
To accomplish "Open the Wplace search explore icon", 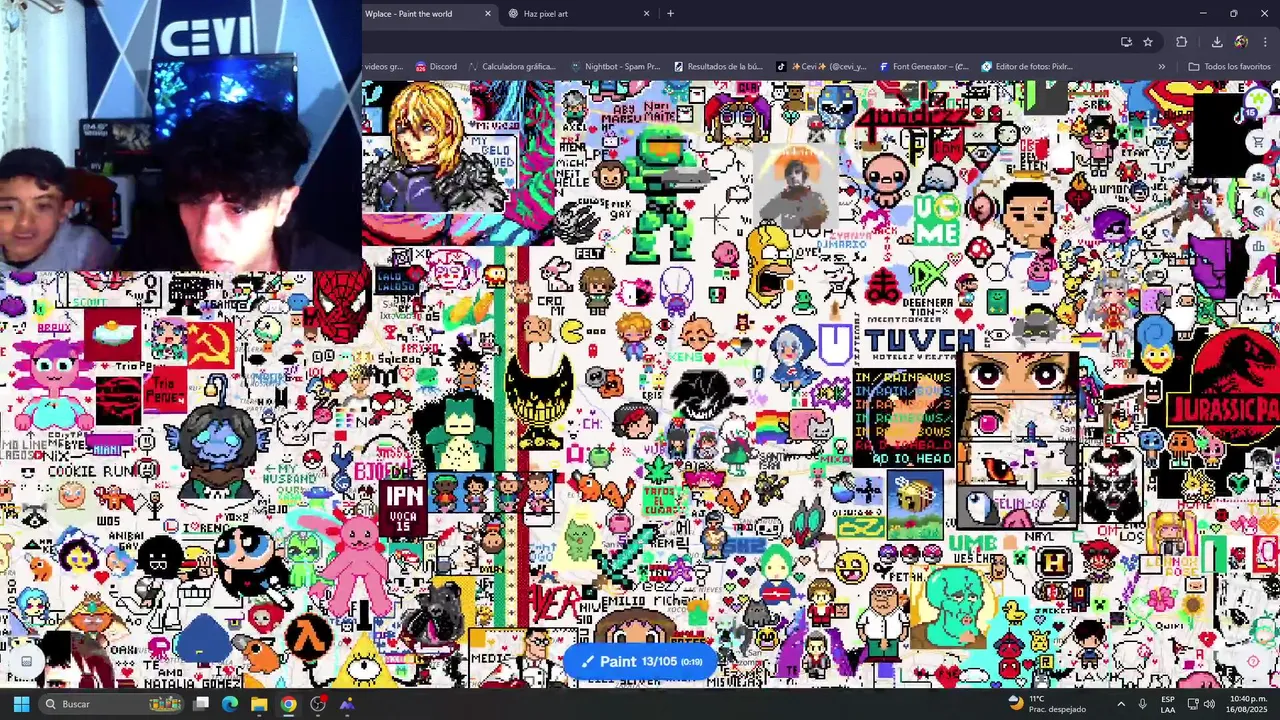I will pos(1258,211).
